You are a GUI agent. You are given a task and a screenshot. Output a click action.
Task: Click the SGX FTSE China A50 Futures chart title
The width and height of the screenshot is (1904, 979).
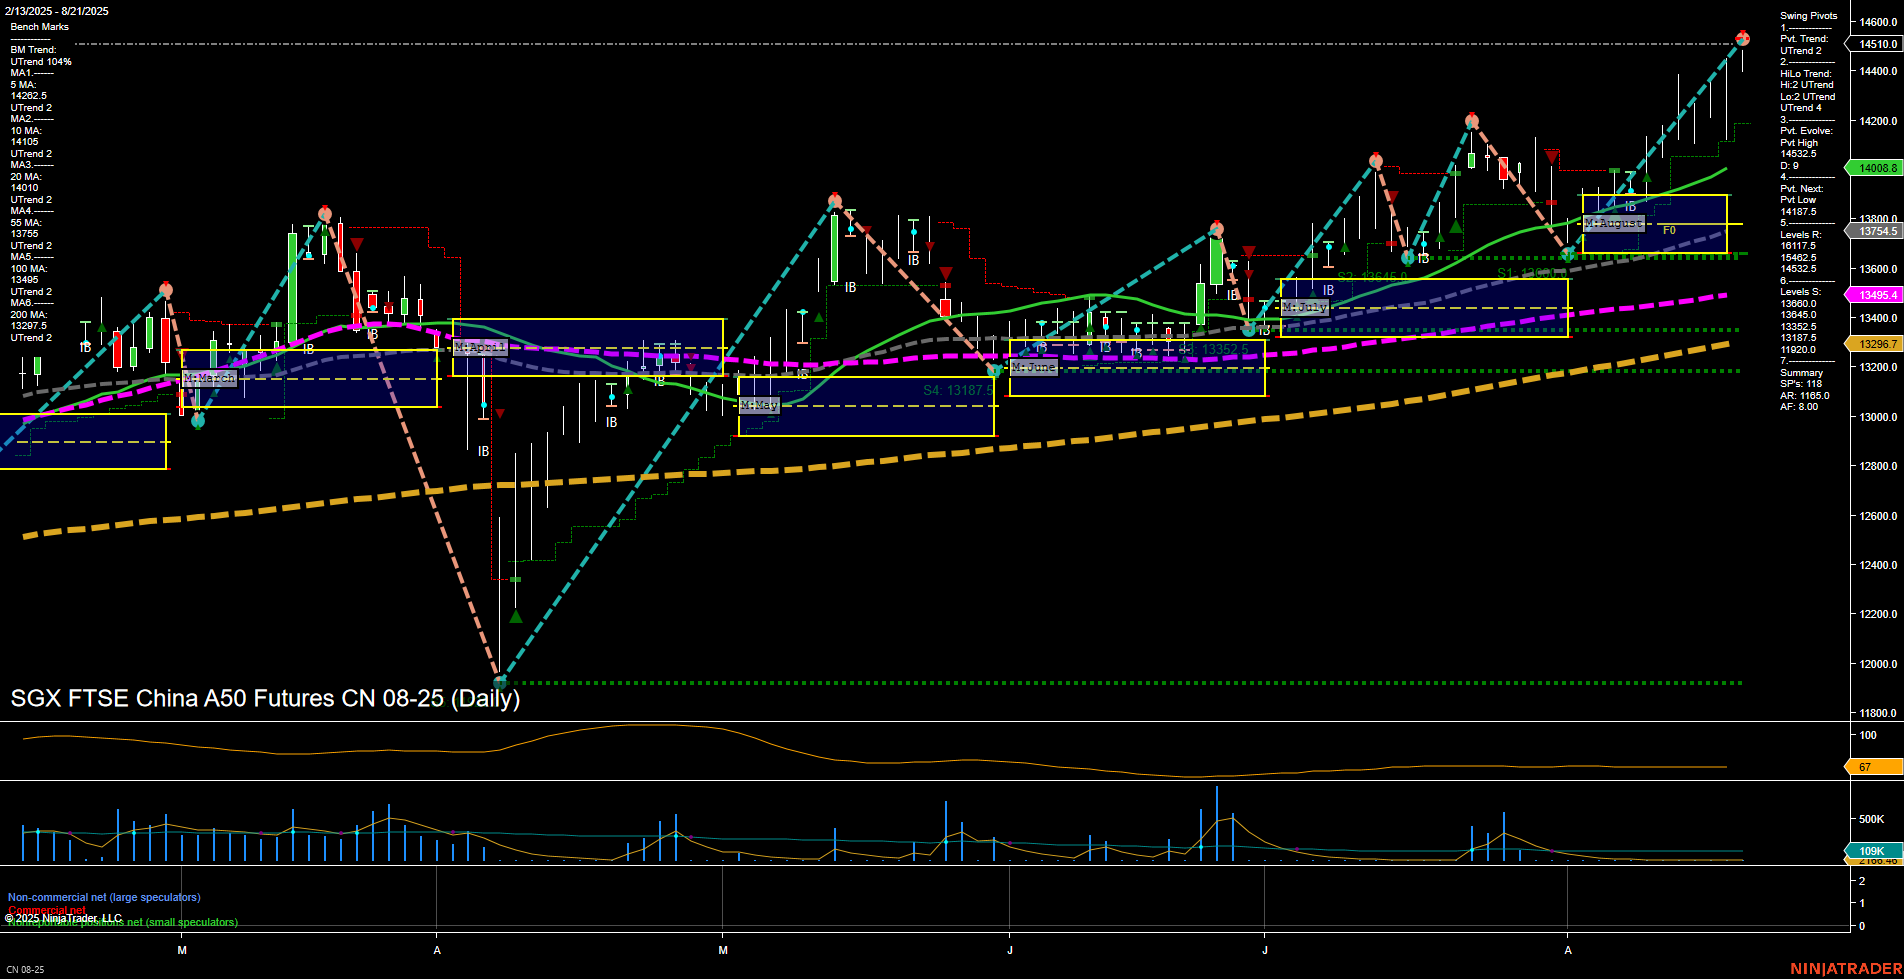[x=265, y=699]
